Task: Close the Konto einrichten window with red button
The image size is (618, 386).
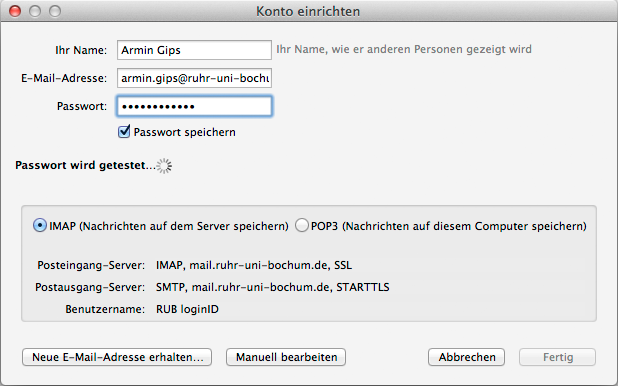Action: (15, 11)
